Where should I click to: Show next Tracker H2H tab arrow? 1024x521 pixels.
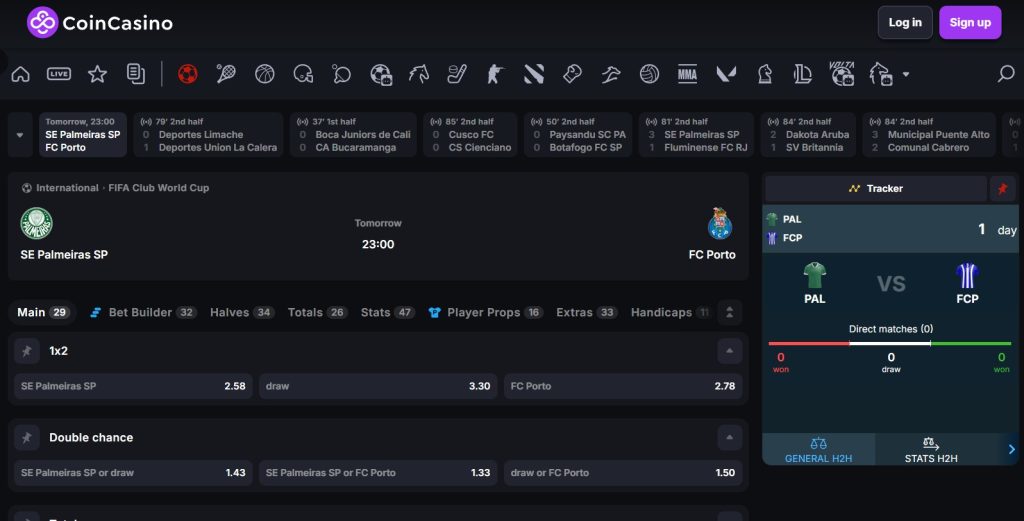click(x=1011, y=449)
